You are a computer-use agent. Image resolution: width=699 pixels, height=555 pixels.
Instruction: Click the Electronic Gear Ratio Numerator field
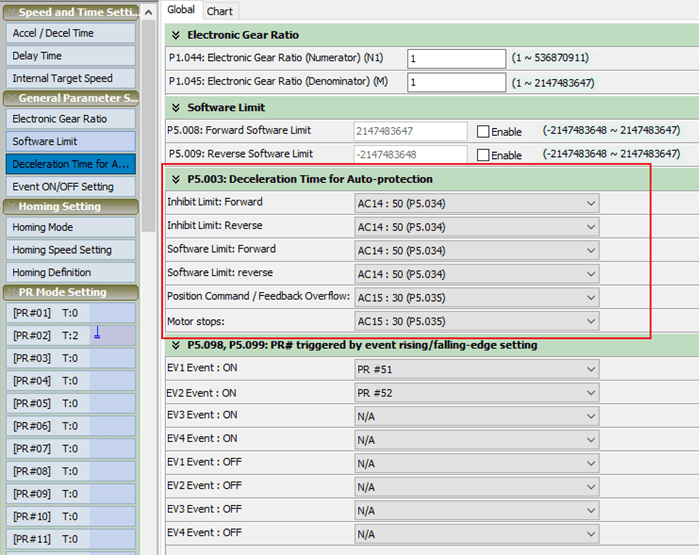(x=456, y=59)
